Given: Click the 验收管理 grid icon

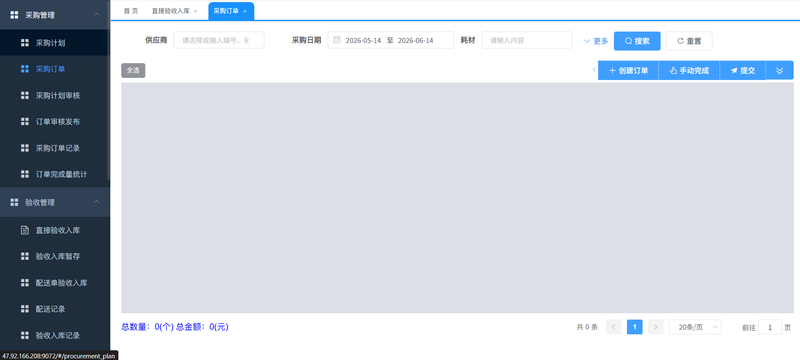Looking at the screenshot, I should [14, 202].
